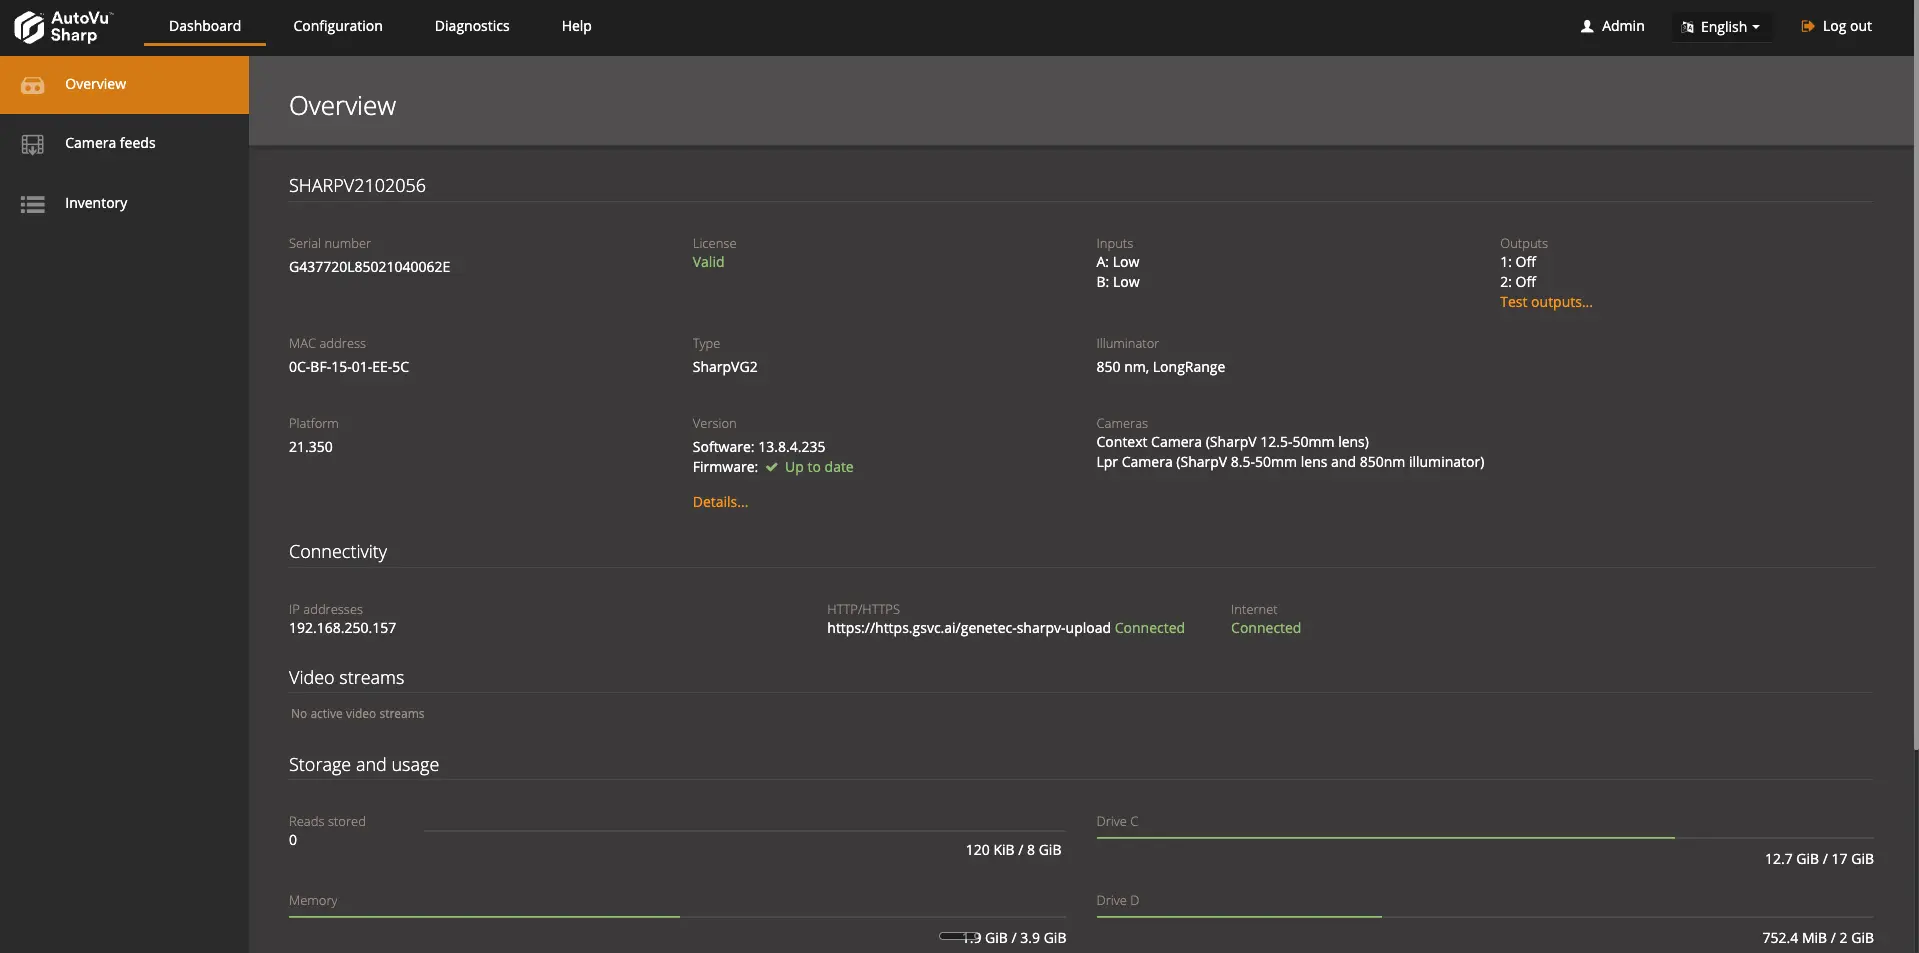Click the 752.4 MiB / 2 GiB value
This screenshot has width=1919, height=953.
1818,938
